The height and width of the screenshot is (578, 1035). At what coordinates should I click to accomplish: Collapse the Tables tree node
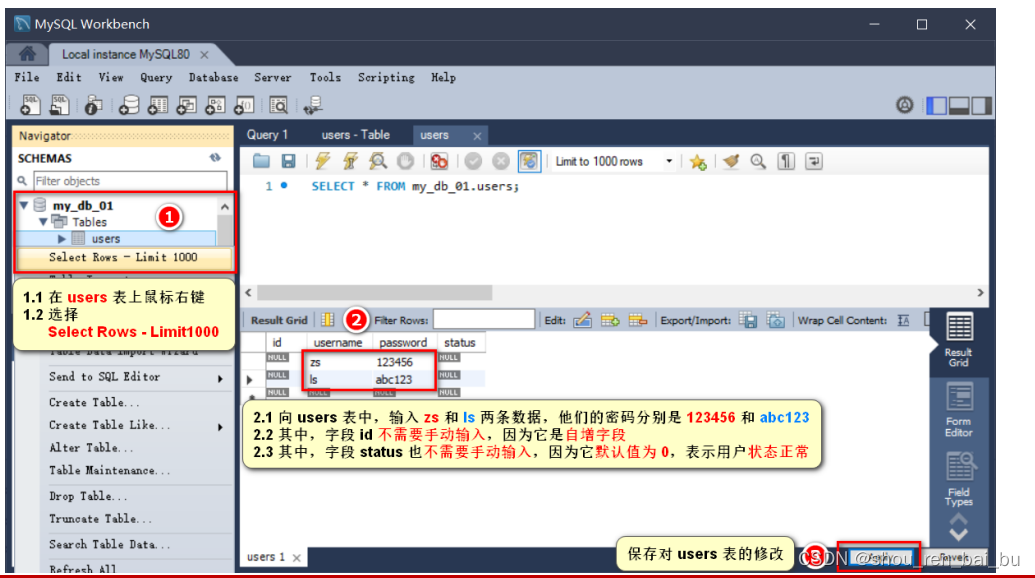pos(43,222)
